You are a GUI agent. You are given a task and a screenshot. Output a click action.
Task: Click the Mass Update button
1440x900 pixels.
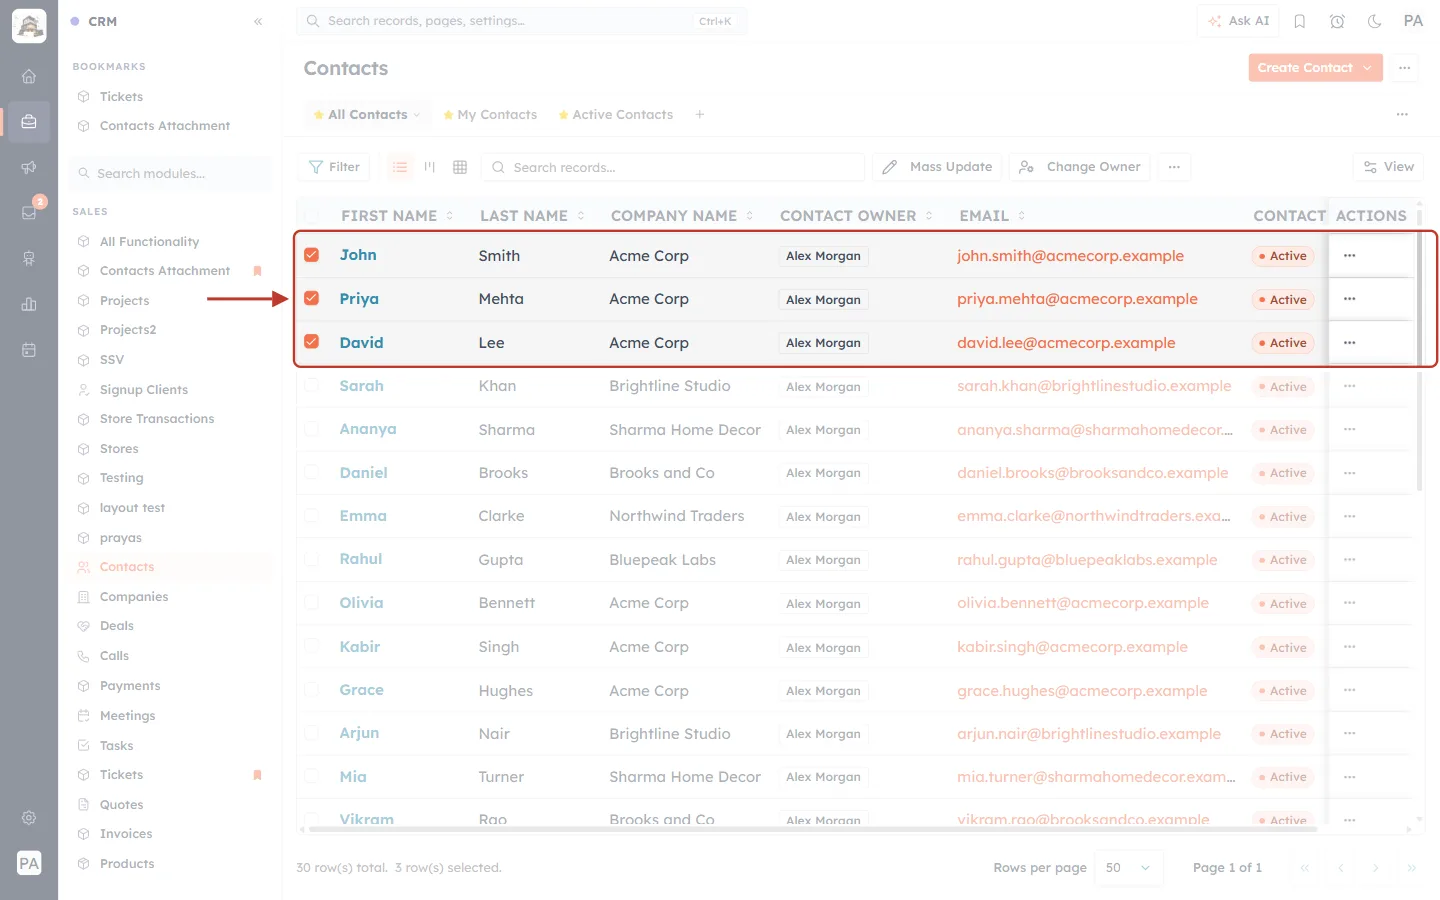[x=937, y=167]
